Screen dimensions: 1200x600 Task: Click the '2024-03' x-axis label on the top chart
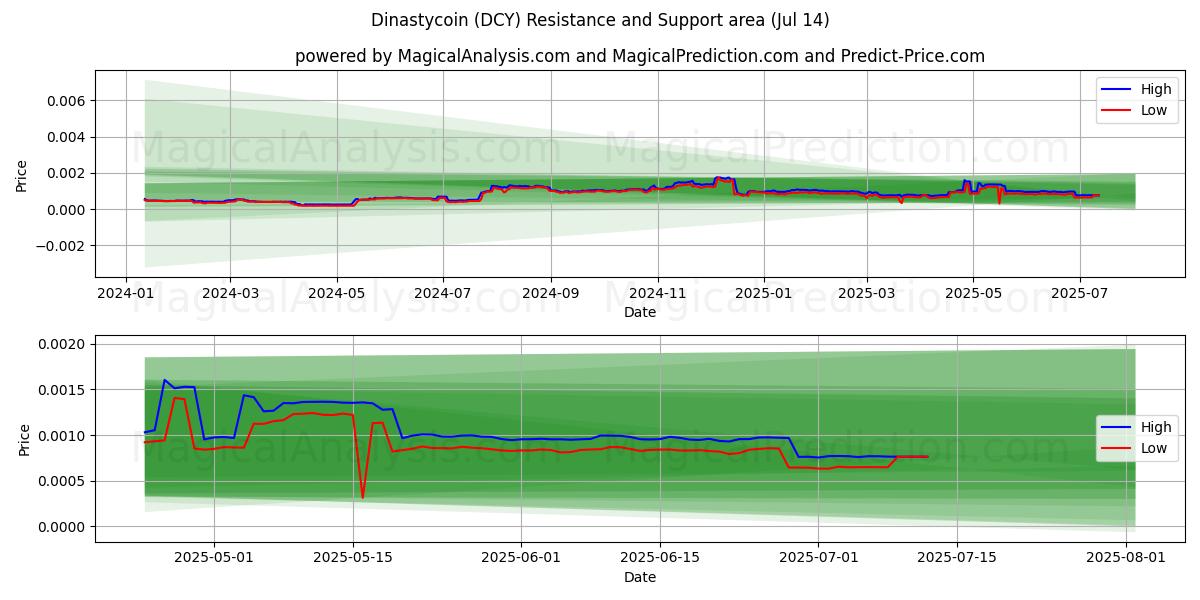click(x=230, y=294)
